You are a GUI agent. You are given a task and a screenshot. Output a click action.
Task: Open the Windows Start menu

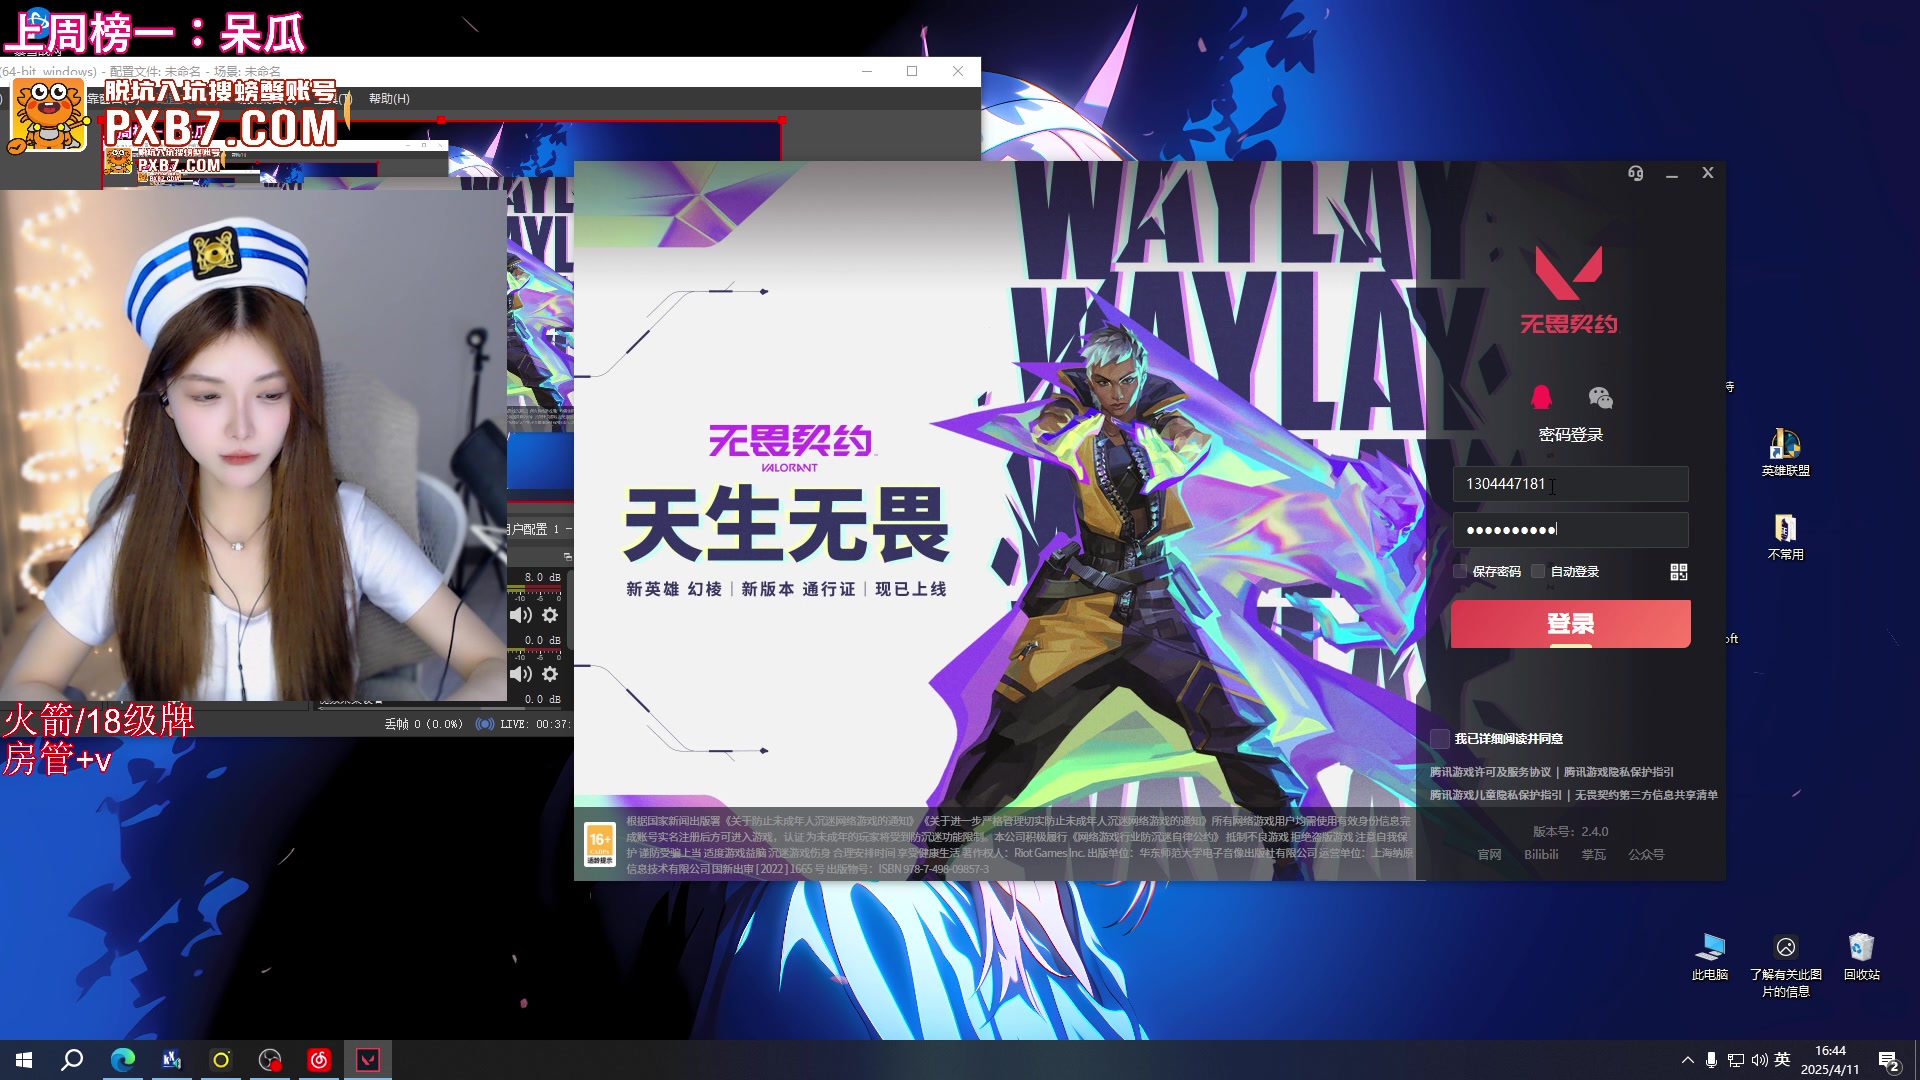(24, 1060)
